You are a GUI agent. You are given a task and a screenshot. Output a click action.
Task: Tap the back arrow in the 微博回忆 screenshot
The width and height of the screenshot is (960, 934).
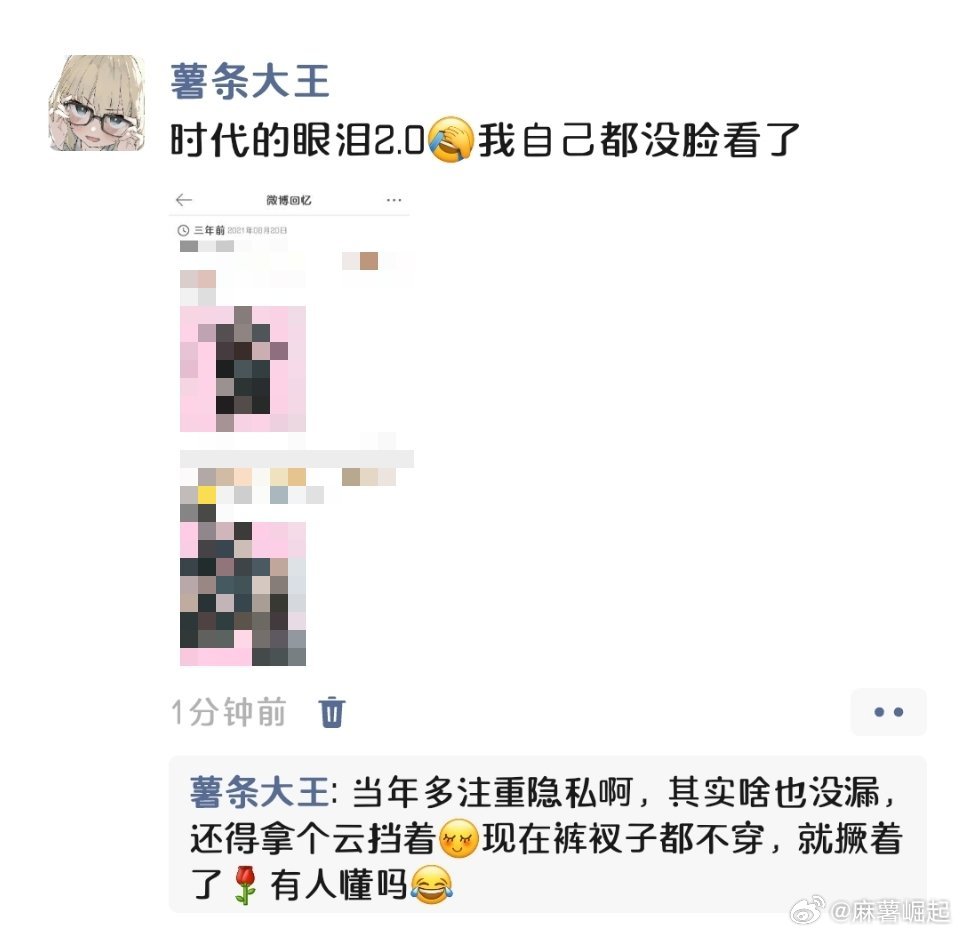click(x=184, y=200)
